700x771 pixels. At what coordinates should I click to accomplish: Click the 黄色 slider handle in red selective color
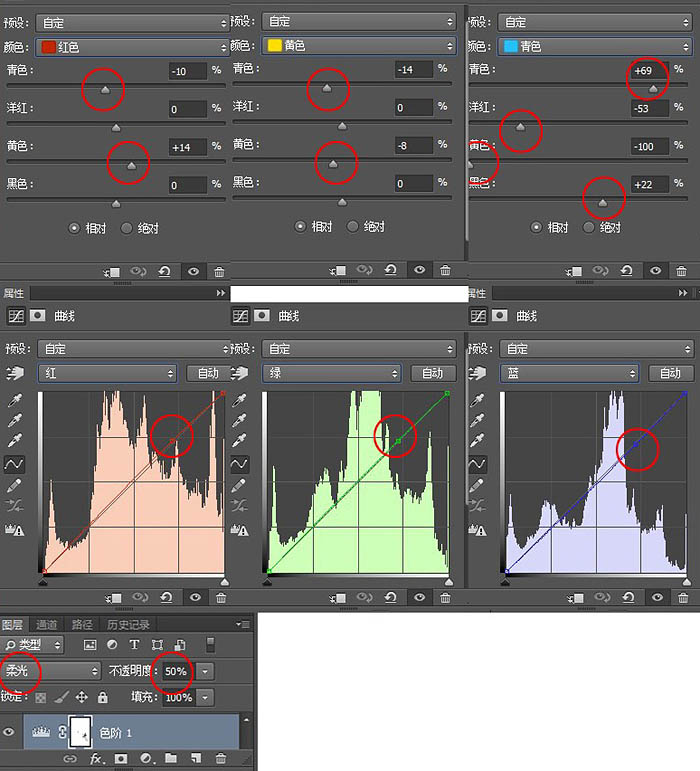pos(131,166)
